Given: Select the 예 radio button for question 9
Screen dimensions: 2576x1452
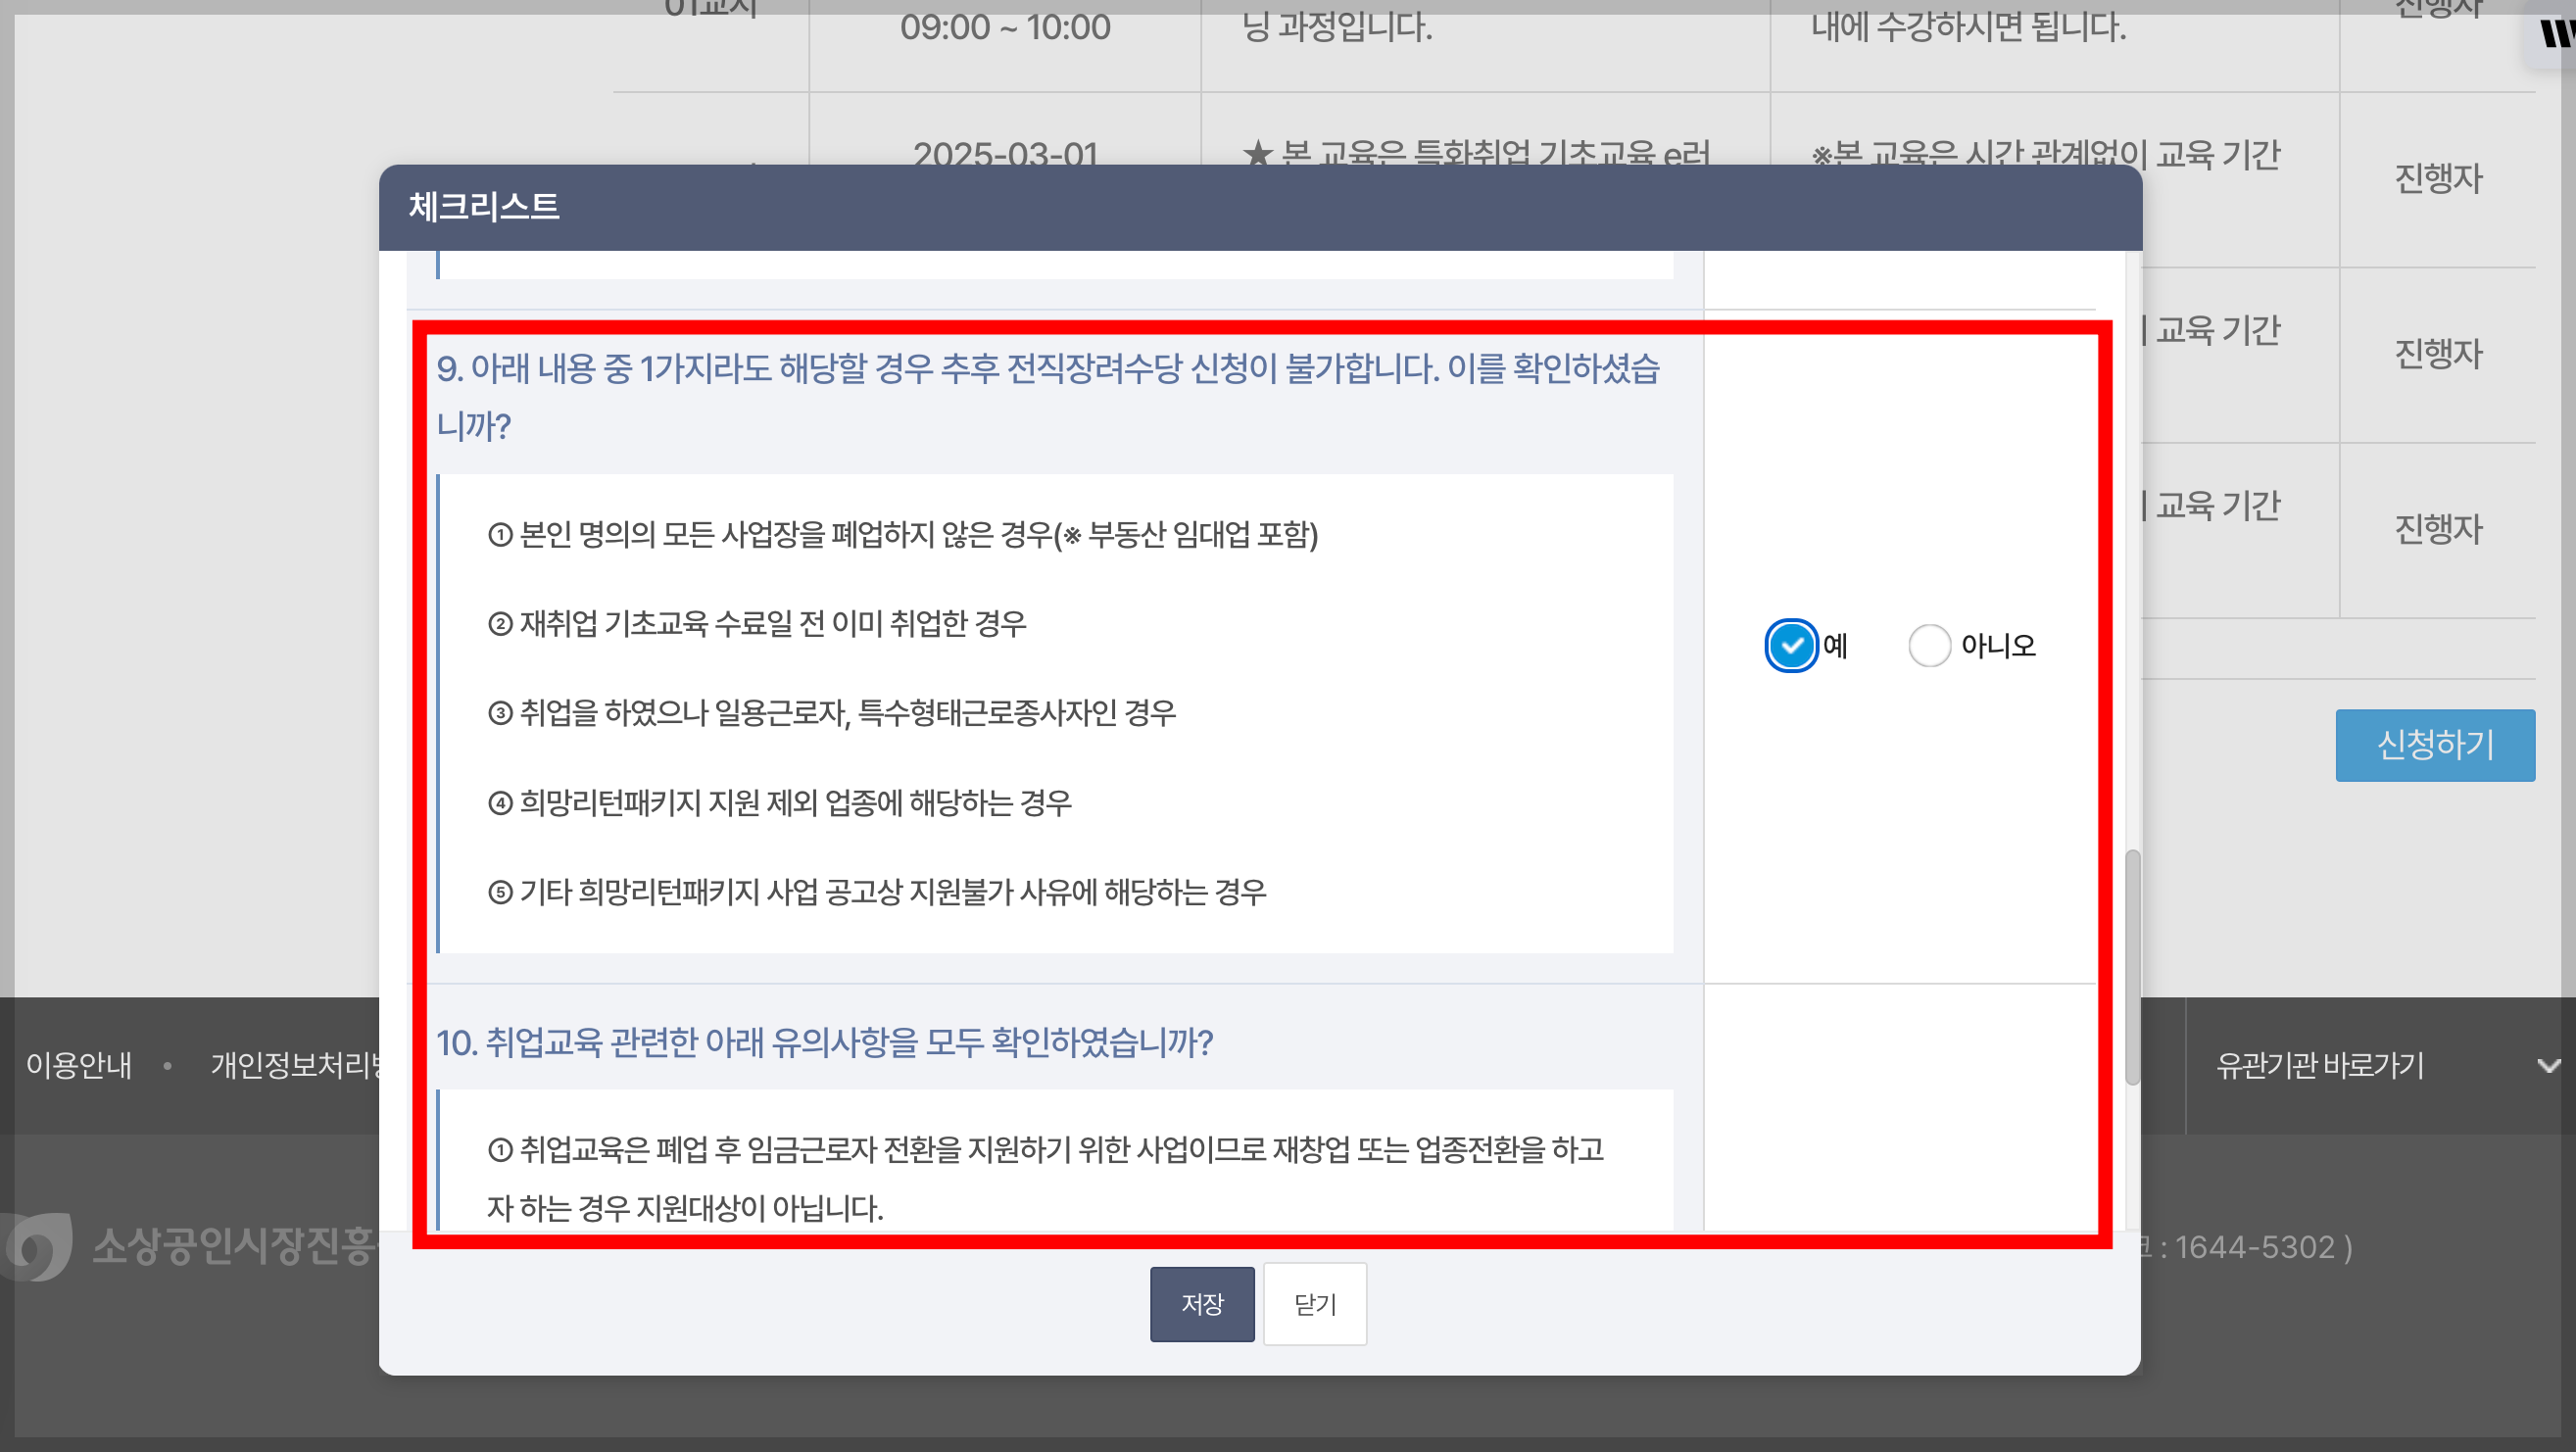Looking at the screenshot, I should 1790,645.
